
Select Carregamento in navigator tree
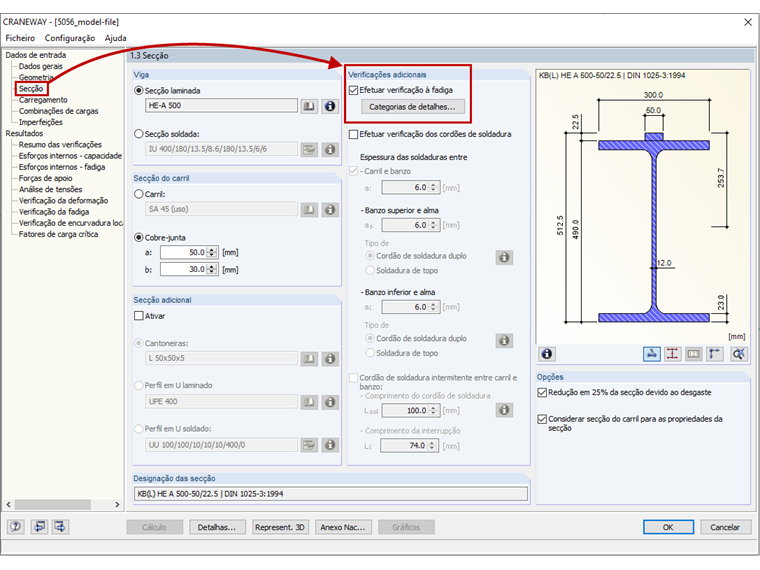coord(43,100)
